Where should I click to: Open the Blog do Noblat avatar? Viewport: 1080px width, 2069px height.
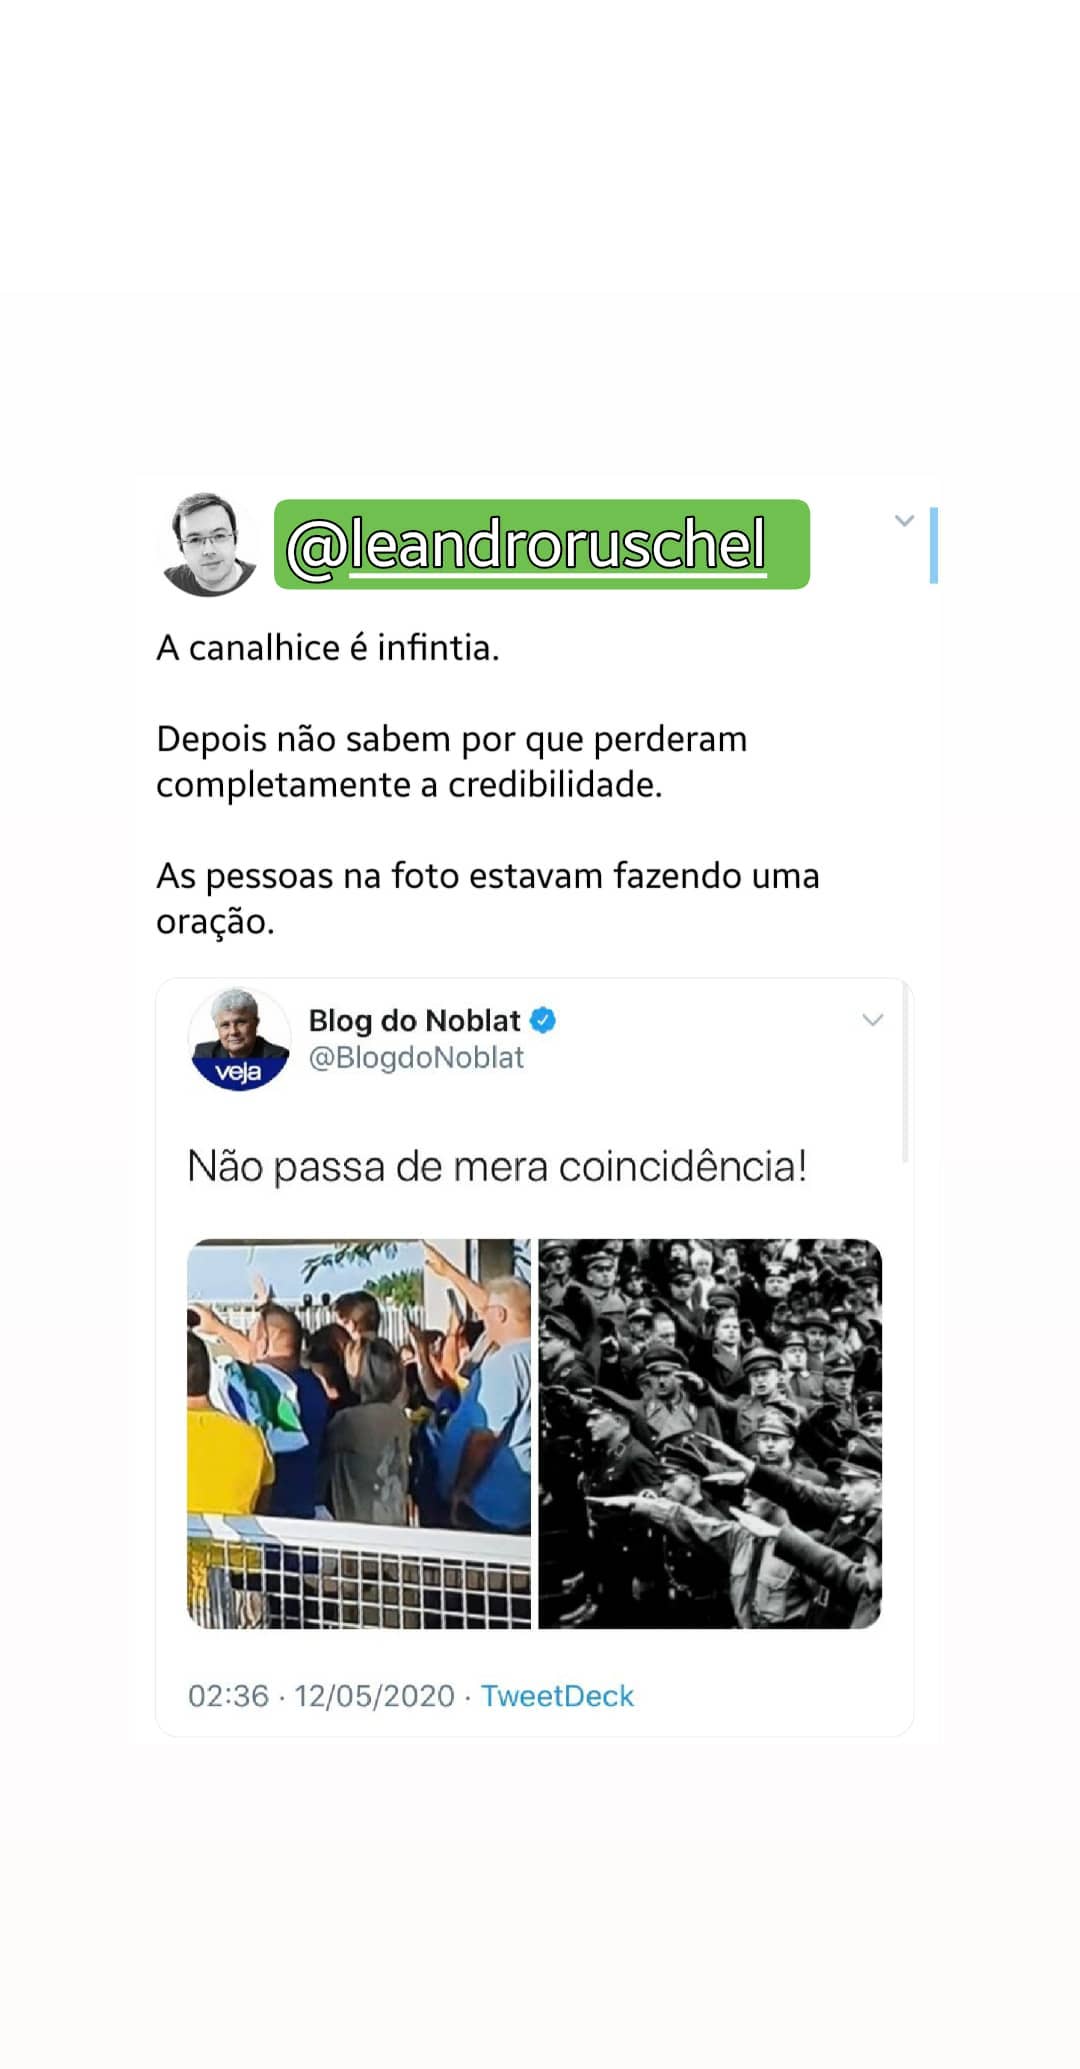point(239,1039)
